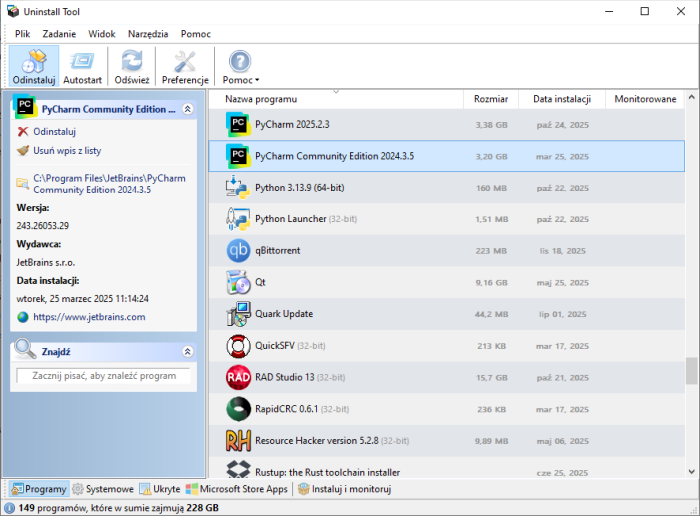This screenshot has height=516, width=700.
Task: Click the '15,7 GB' size of RAD Studio
Action: pos(492,378)
